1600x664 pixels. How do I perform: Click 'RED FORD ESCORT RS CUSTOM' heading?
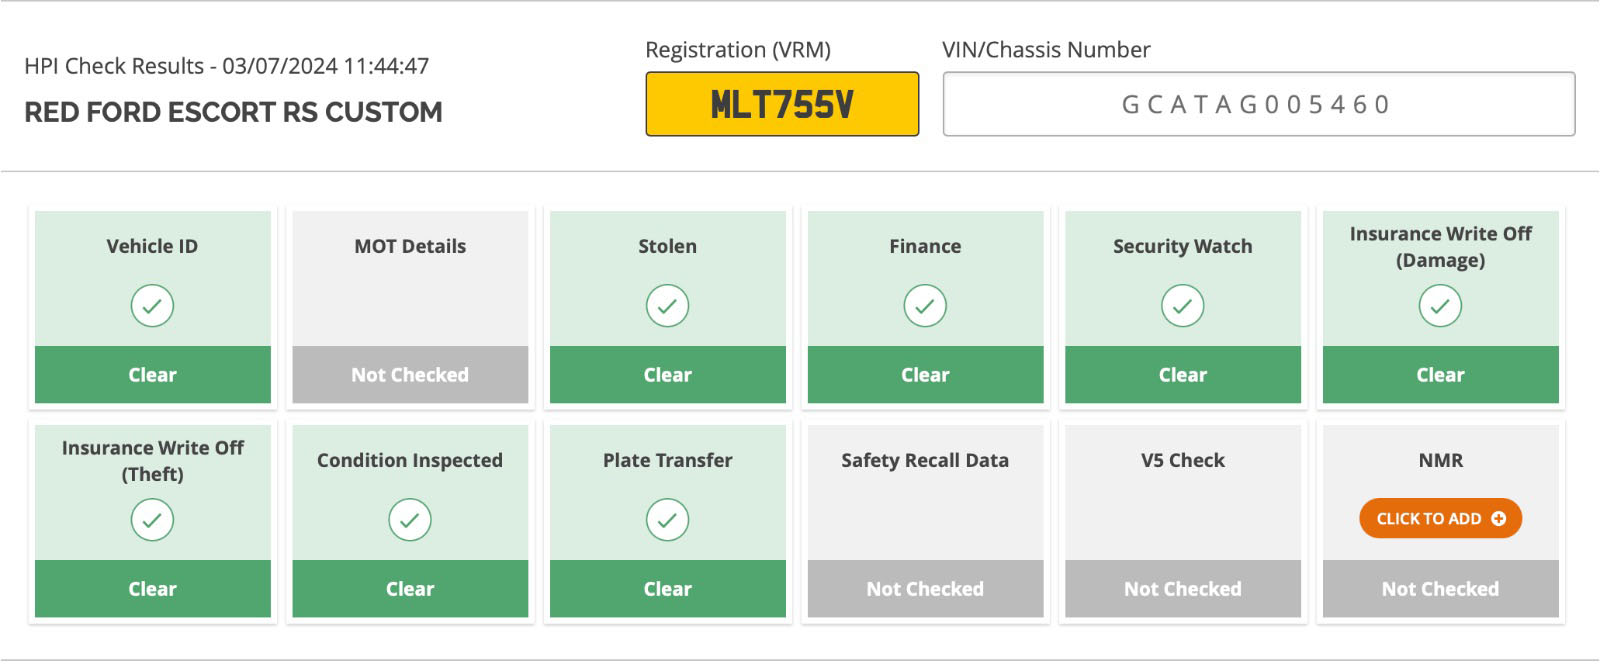[x=233, y=112]
